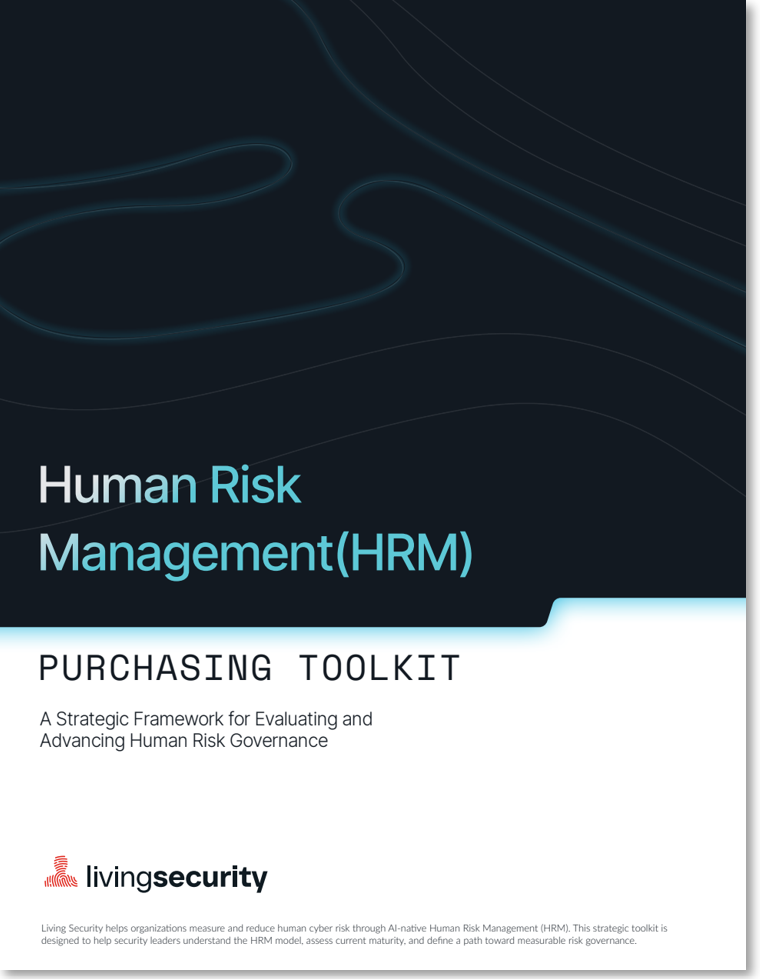Click the second line of the footer description
Screen dimensions: 760x979
click(338, 941)
